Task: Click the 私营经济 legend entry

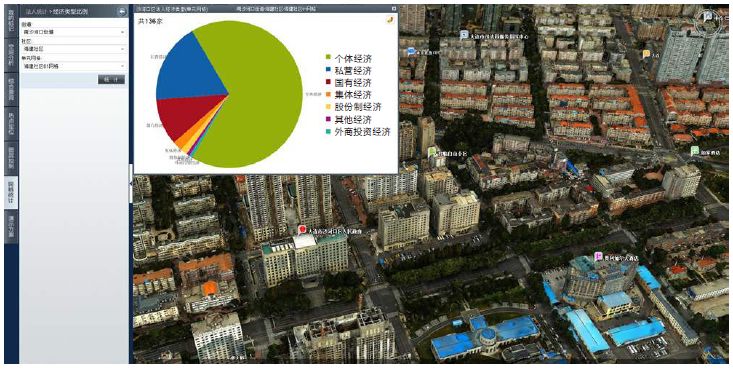Action: pos(352,71)
